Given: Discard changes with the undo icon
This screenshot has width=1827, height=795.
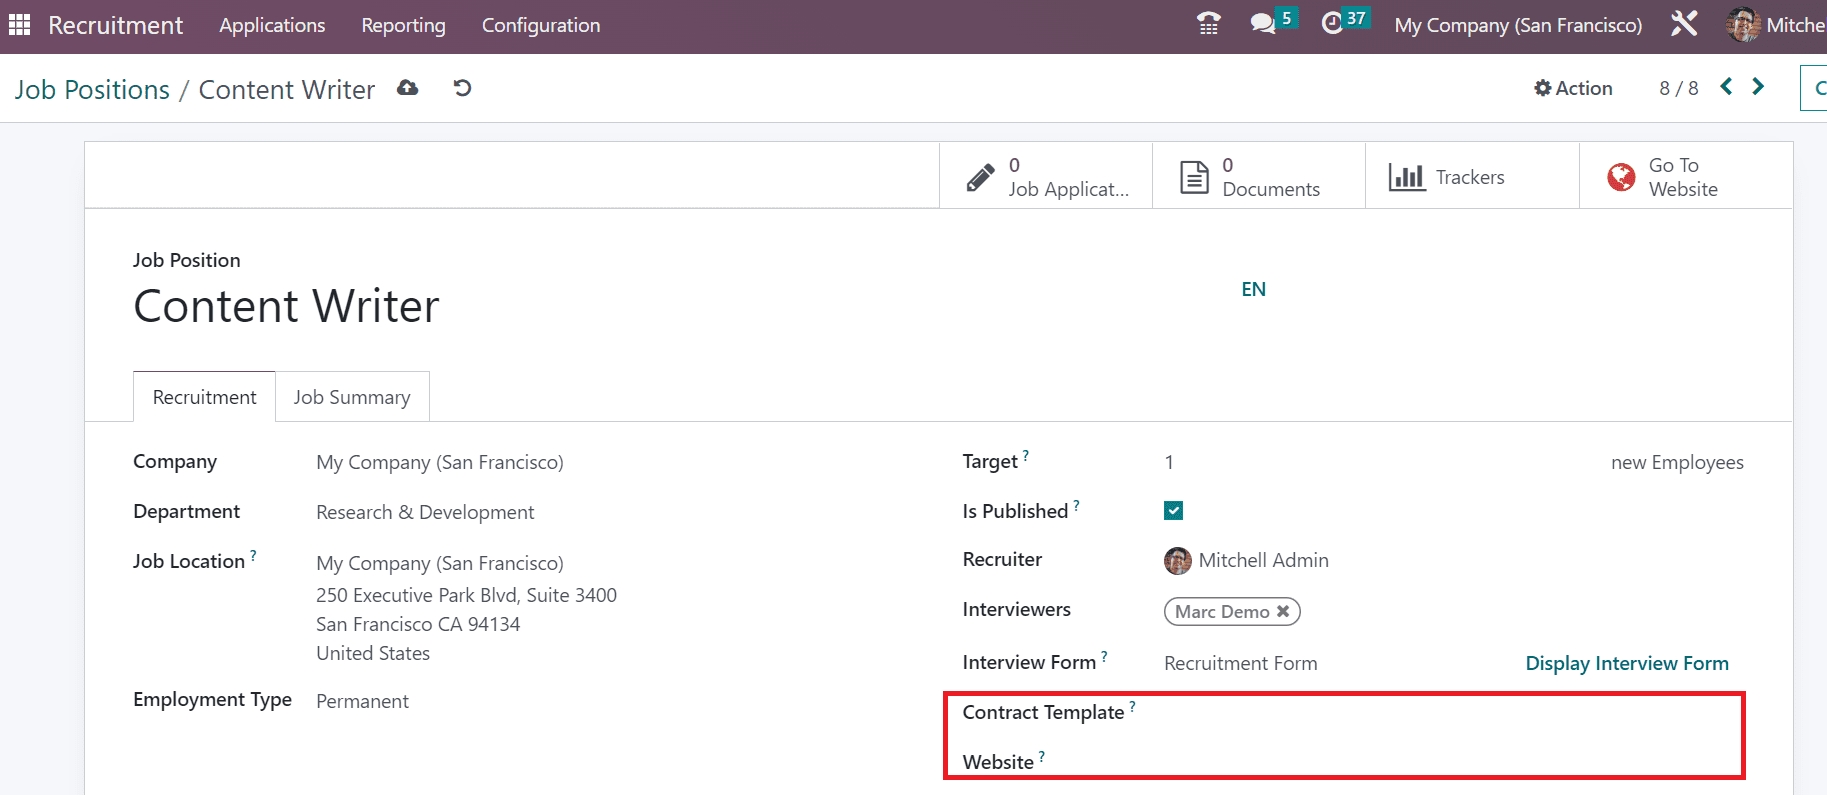Looking at the screenshot, I should (462, 88).
